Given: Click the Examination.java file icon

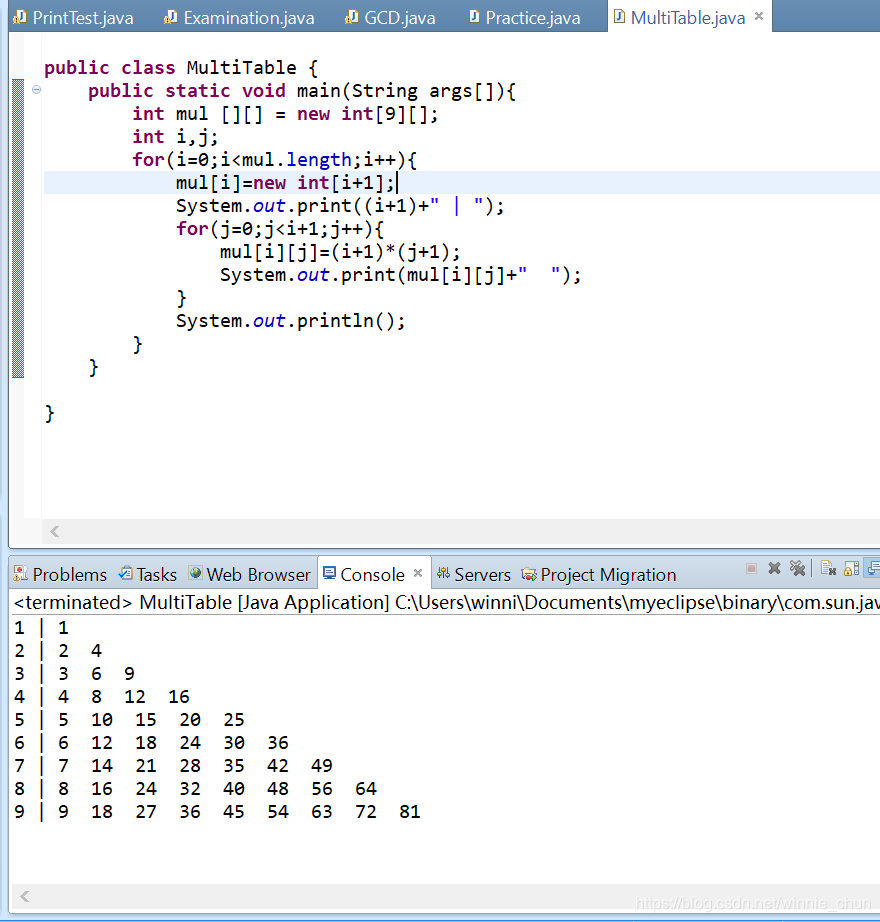Looking at the screenshot, I should [x=170, y=17].
